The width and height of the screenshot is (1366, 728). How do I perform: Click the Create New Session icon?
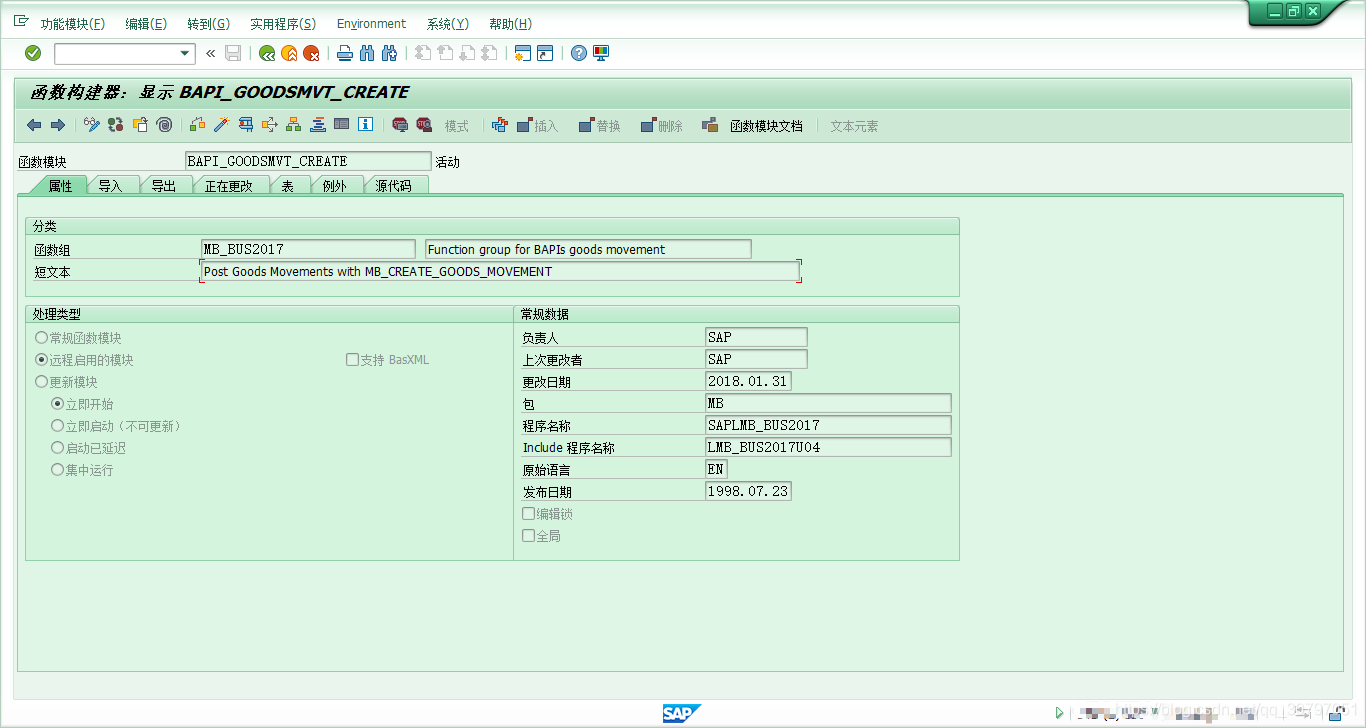(x=522, y=53)
